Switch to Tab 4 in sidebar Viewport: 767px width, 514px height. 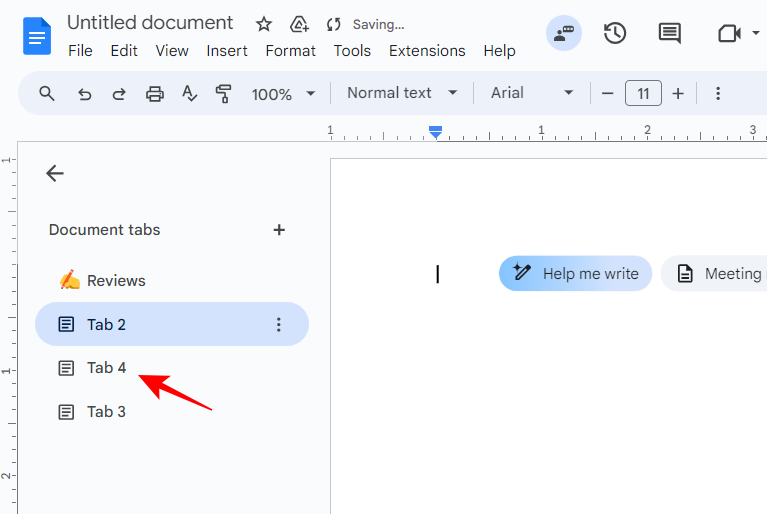[x=106, y=368]
